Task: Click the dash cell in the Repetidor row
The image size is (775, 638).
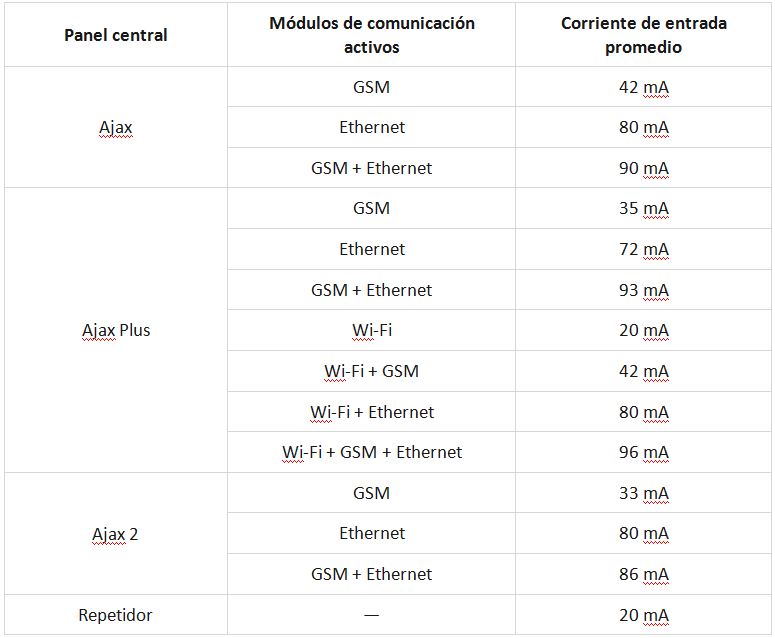Action: coord(371,615)
